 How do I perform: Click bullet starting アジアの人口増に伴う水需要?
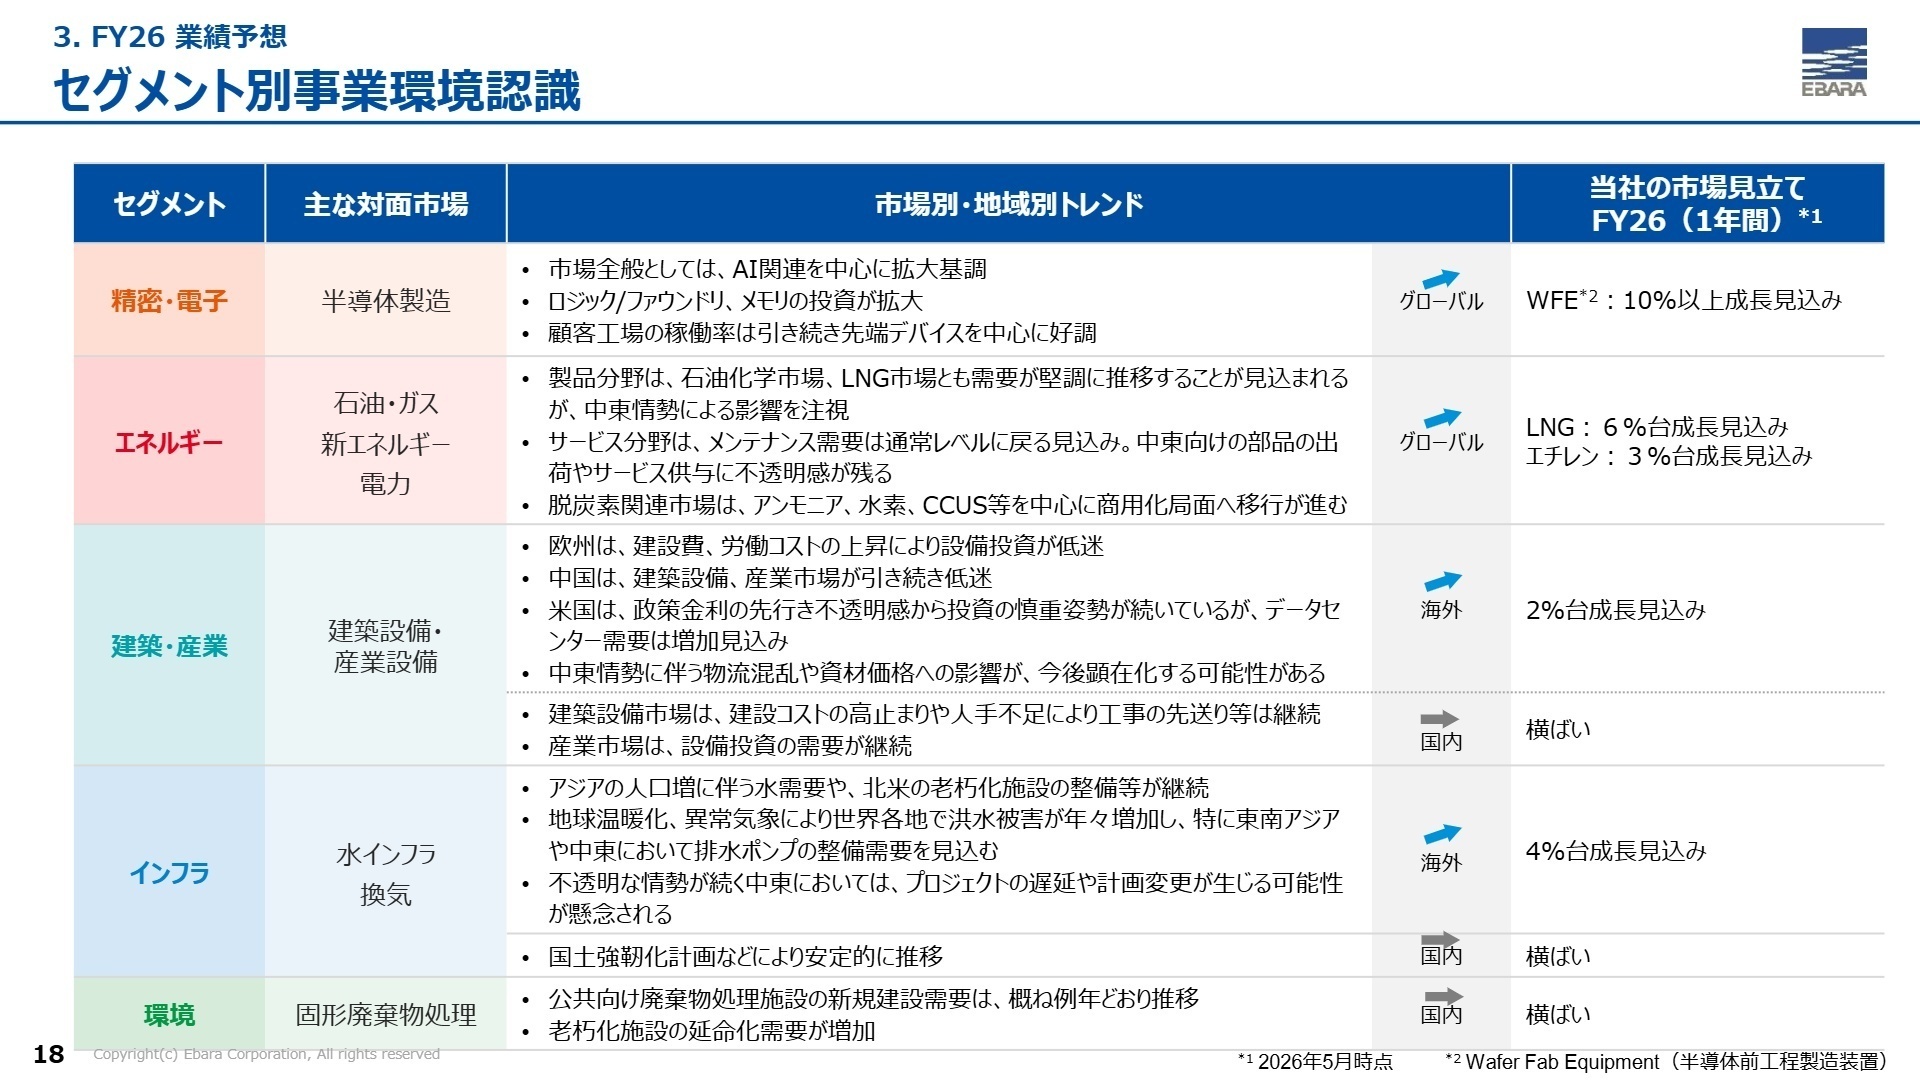click(x=878, y=788)
